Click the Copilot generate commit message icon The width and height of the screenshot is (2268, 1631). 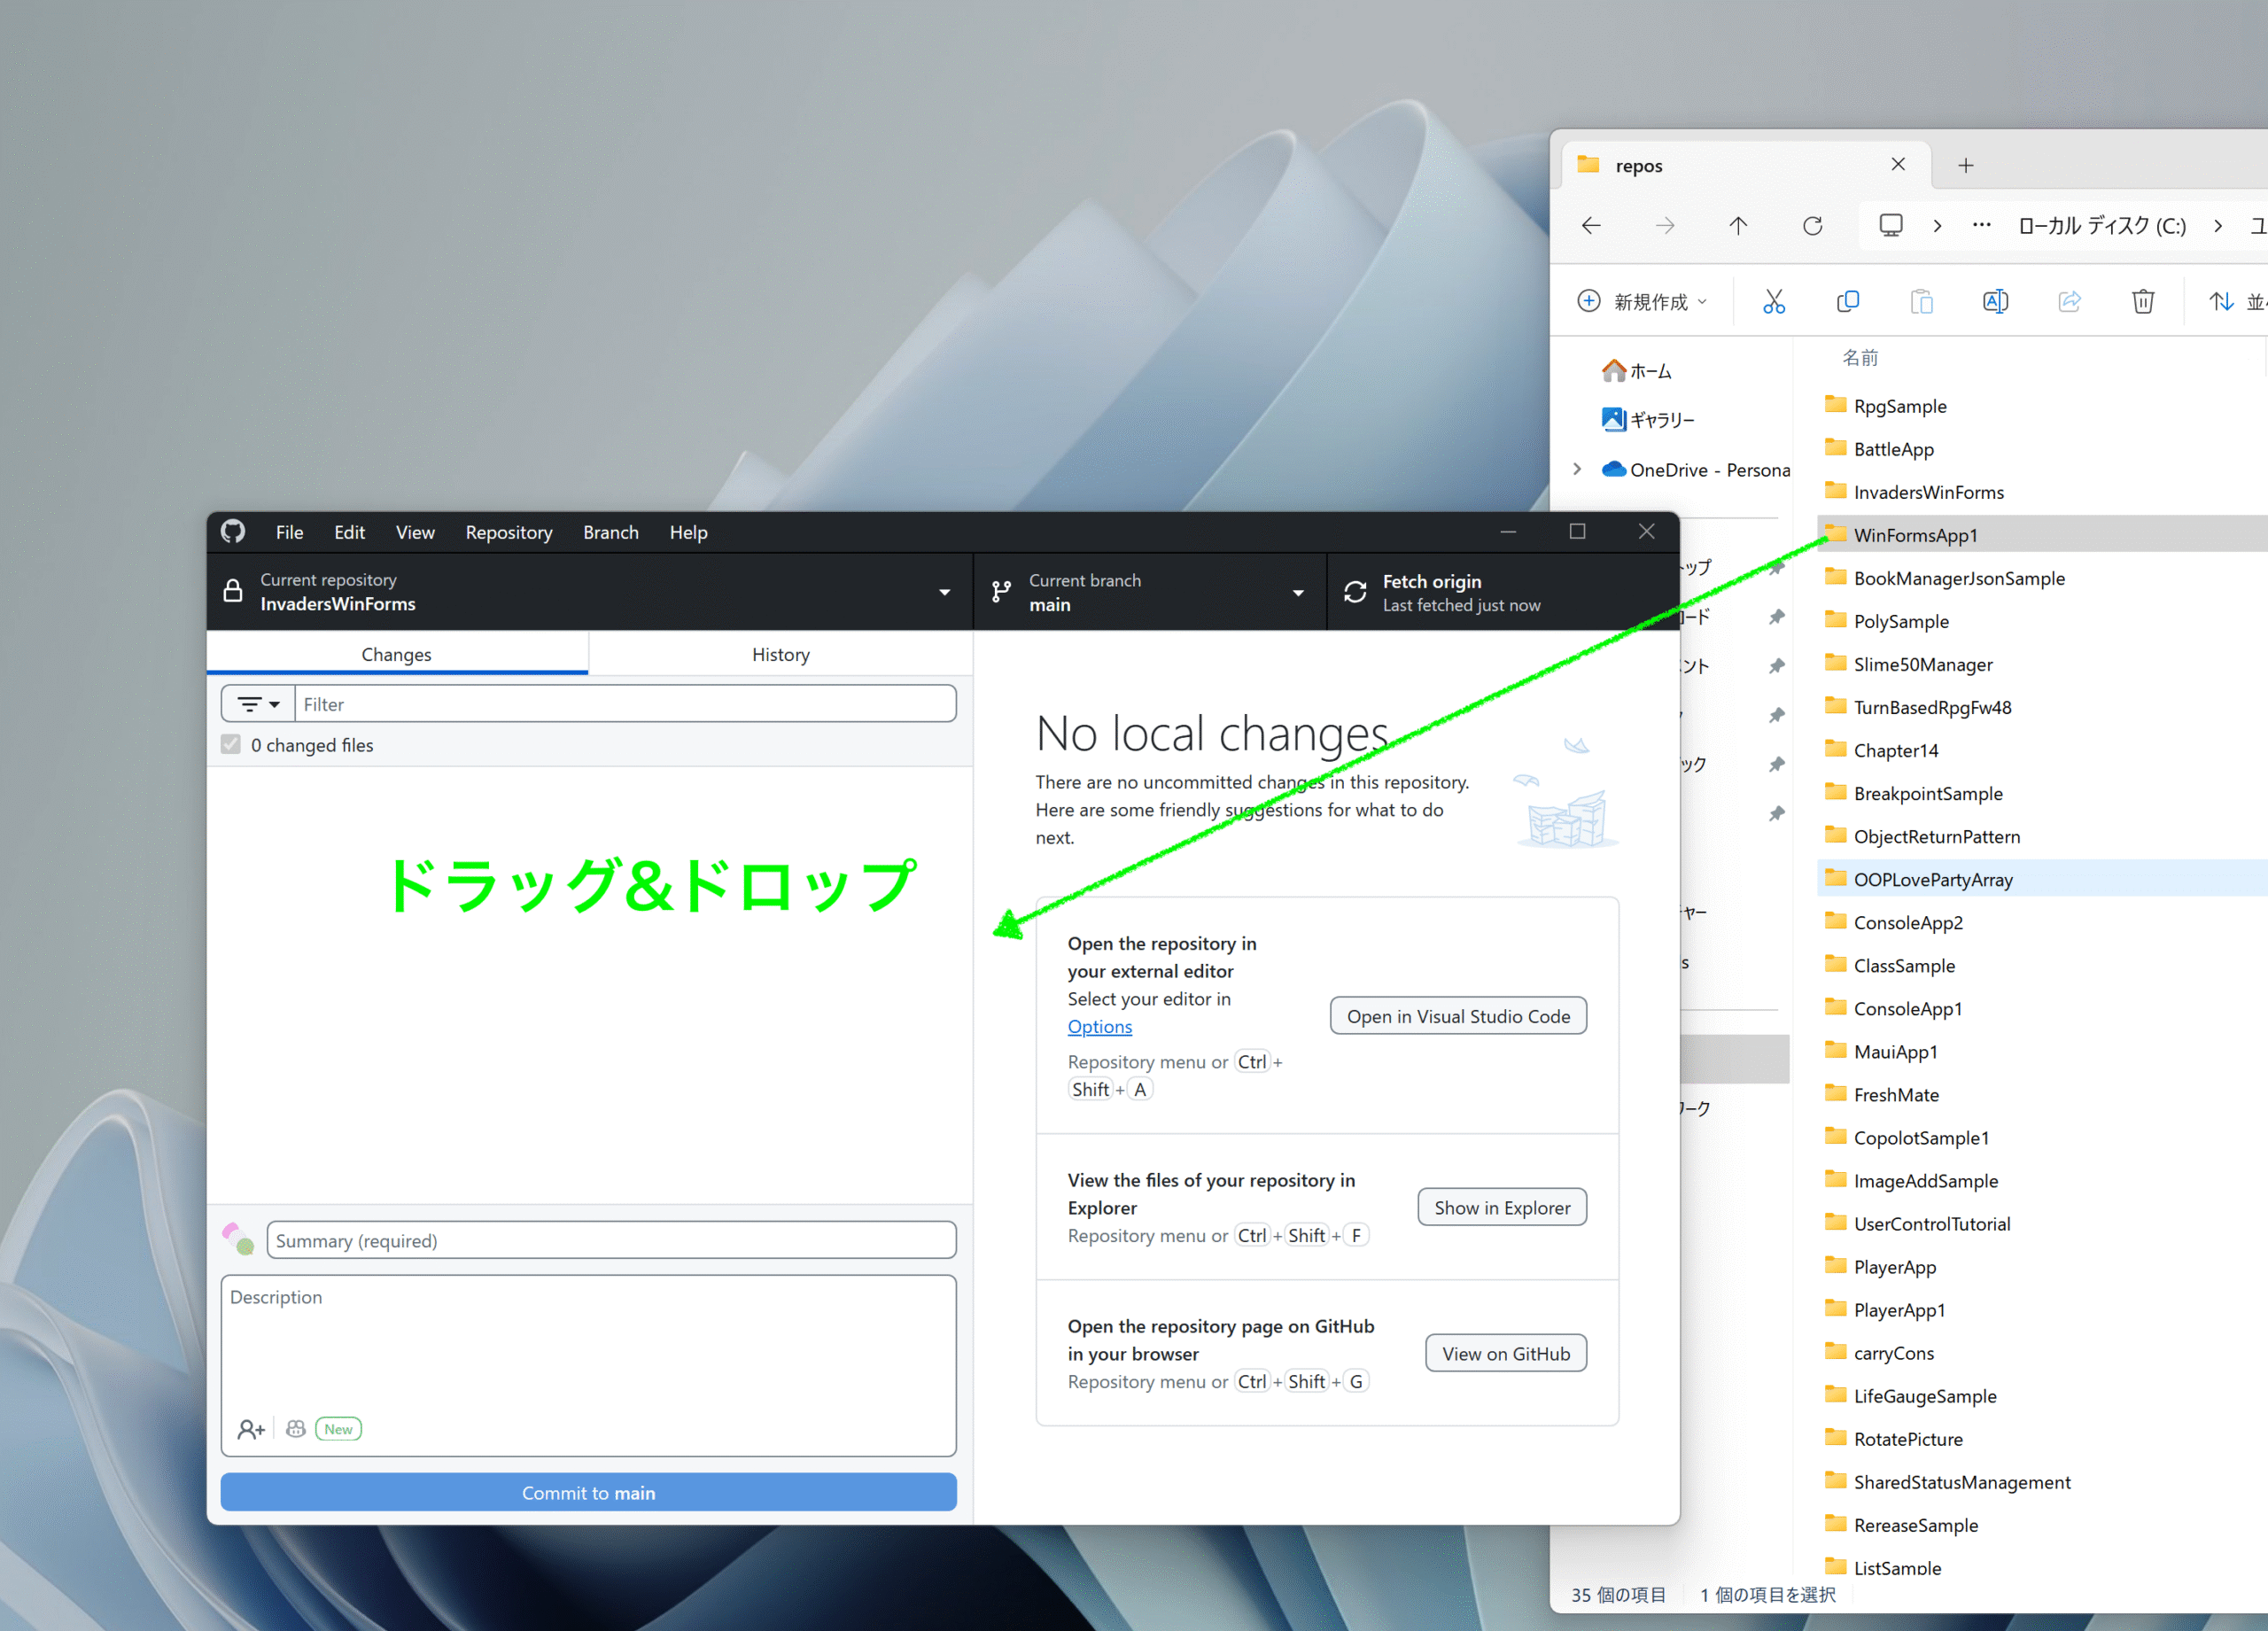[295, 1429]
